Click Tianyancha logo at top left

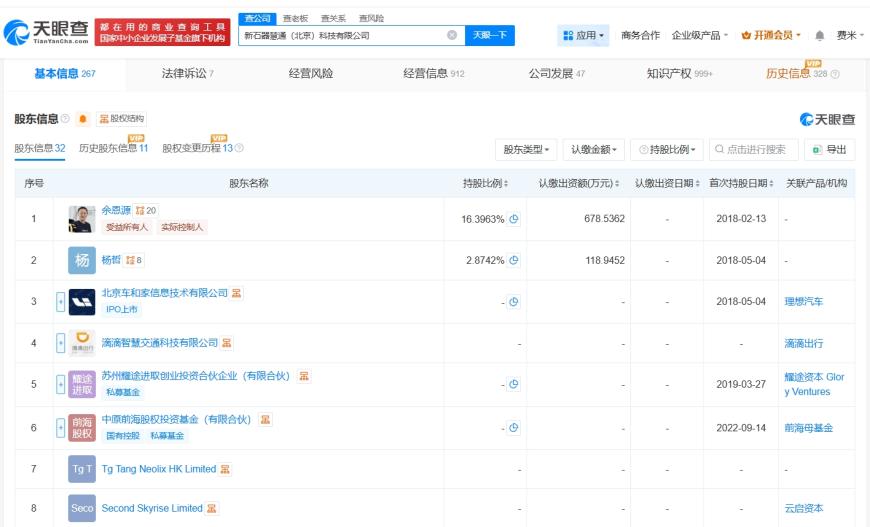(x=46, y=32)
